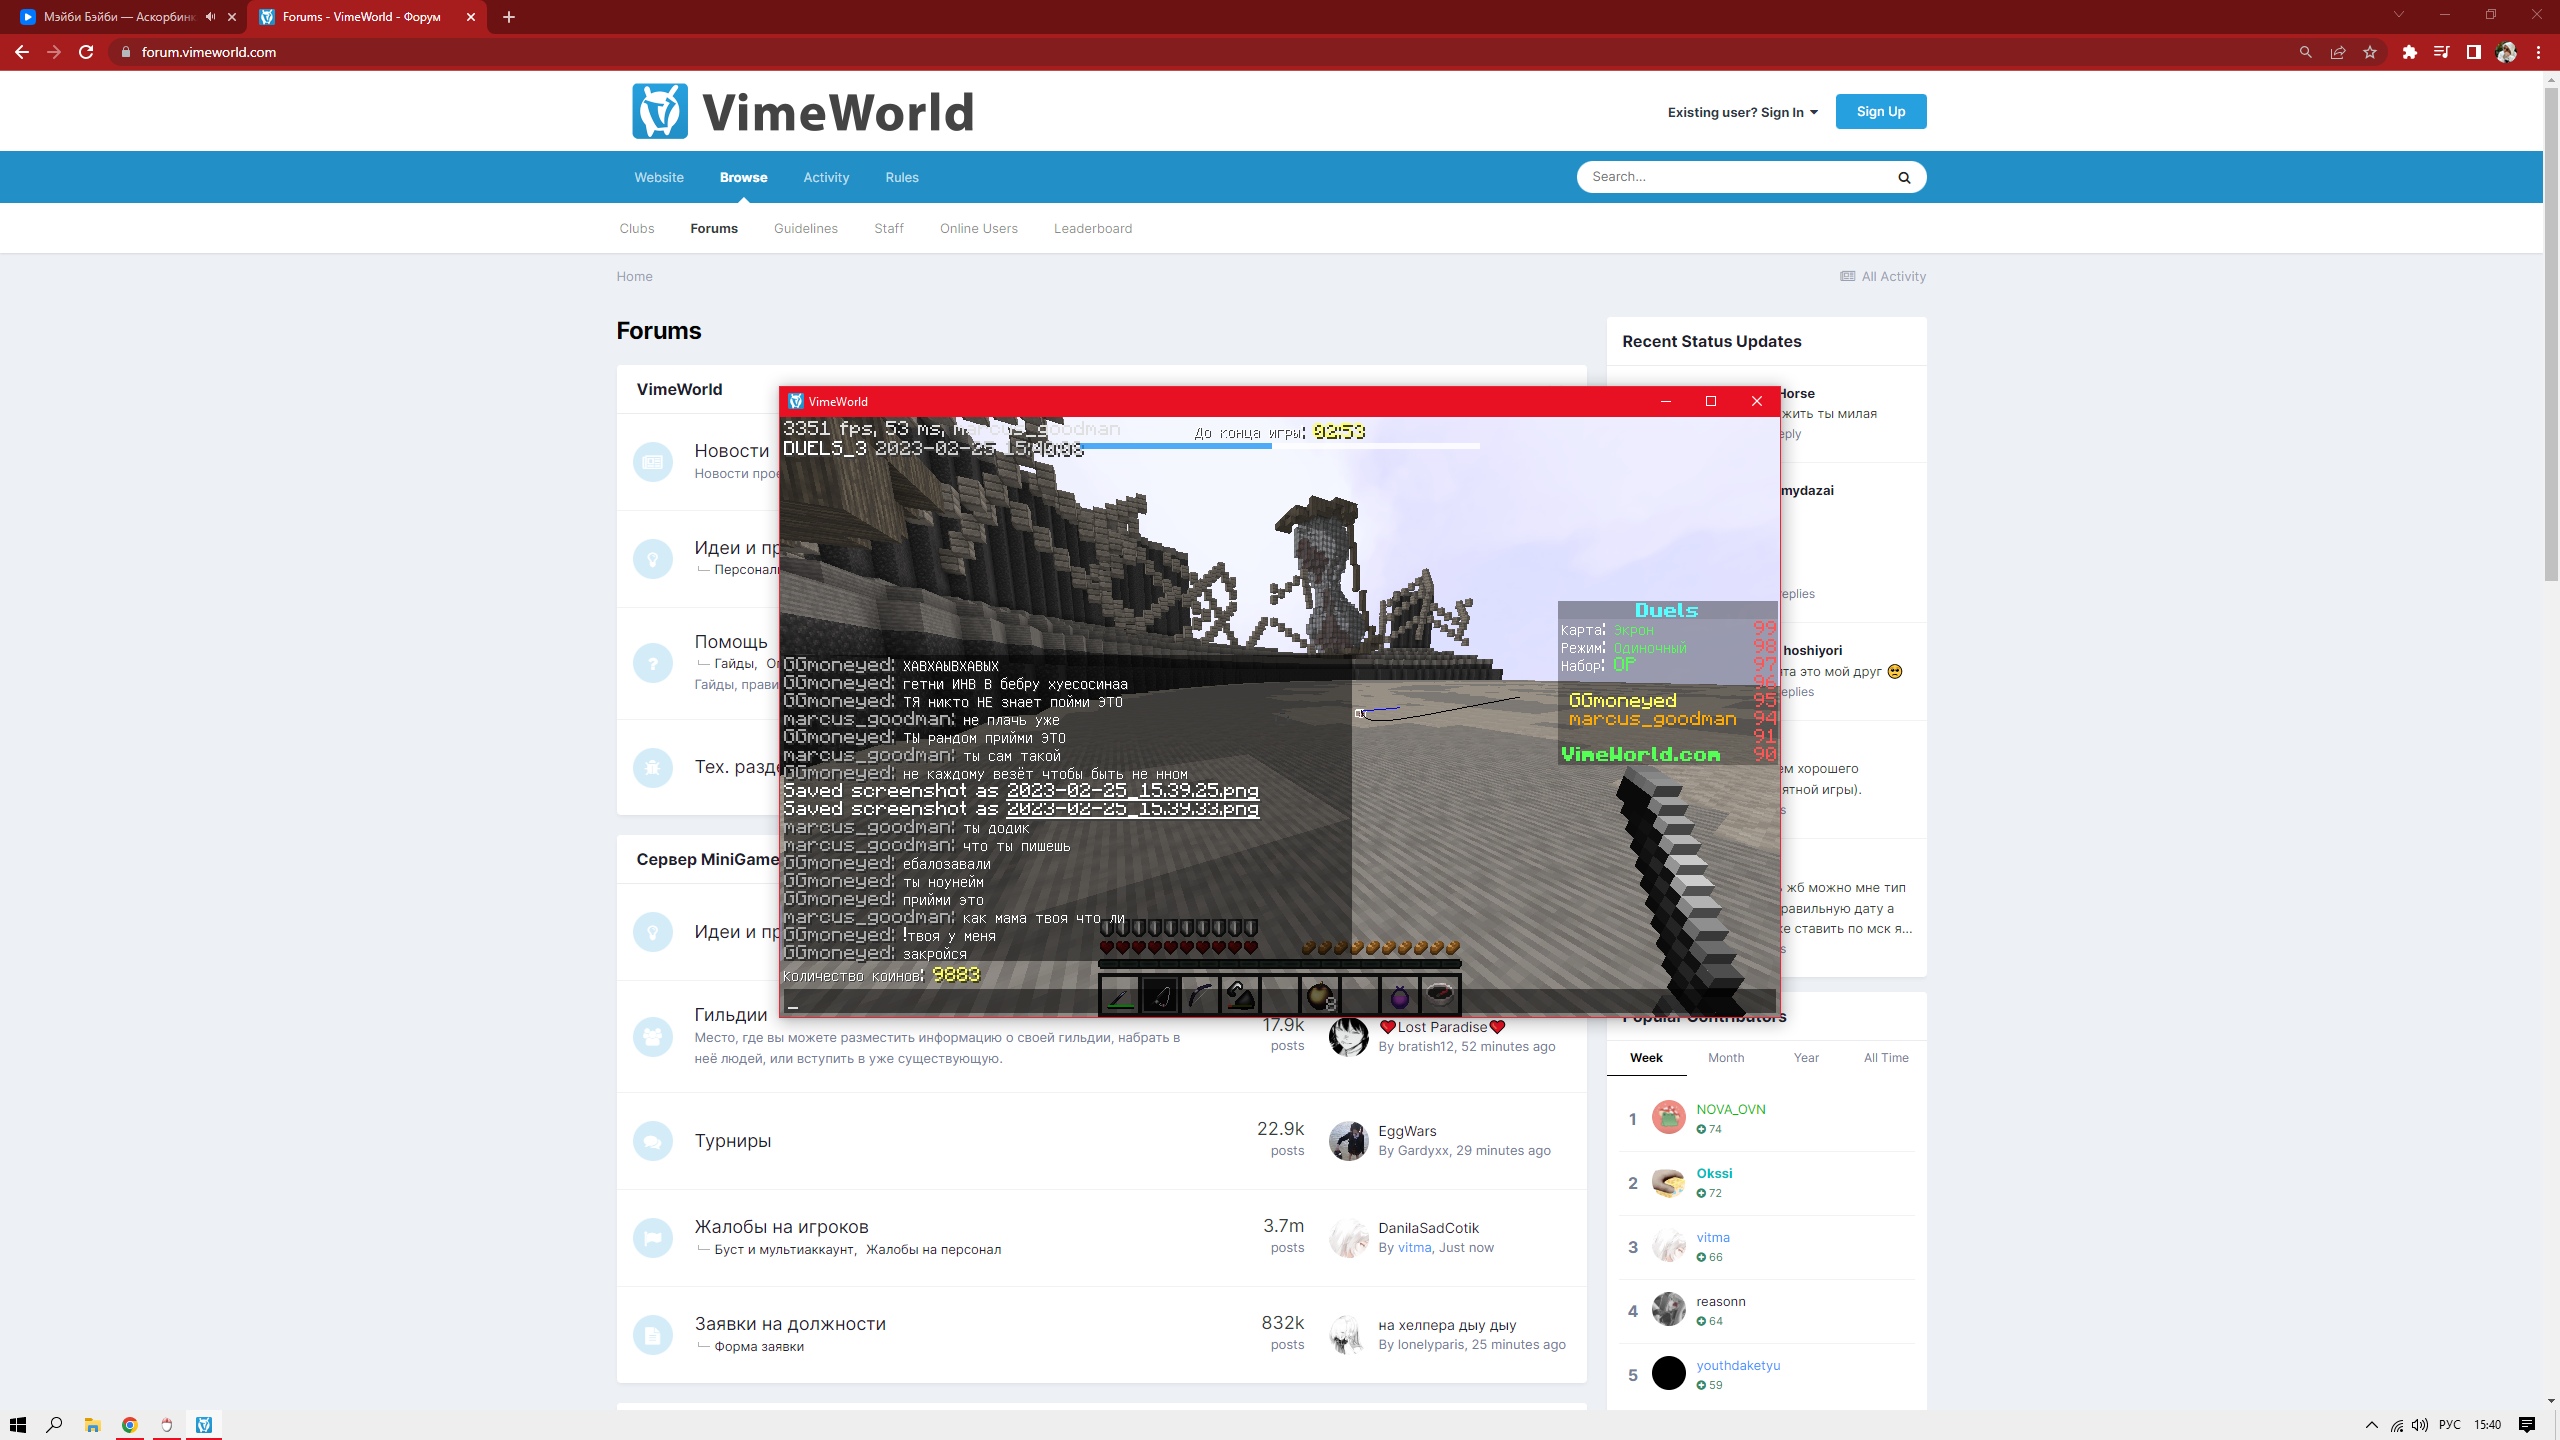Open the VimeWorld app in the taskbar
Screen dimensions: 2560x1440
pos(204,1425)
